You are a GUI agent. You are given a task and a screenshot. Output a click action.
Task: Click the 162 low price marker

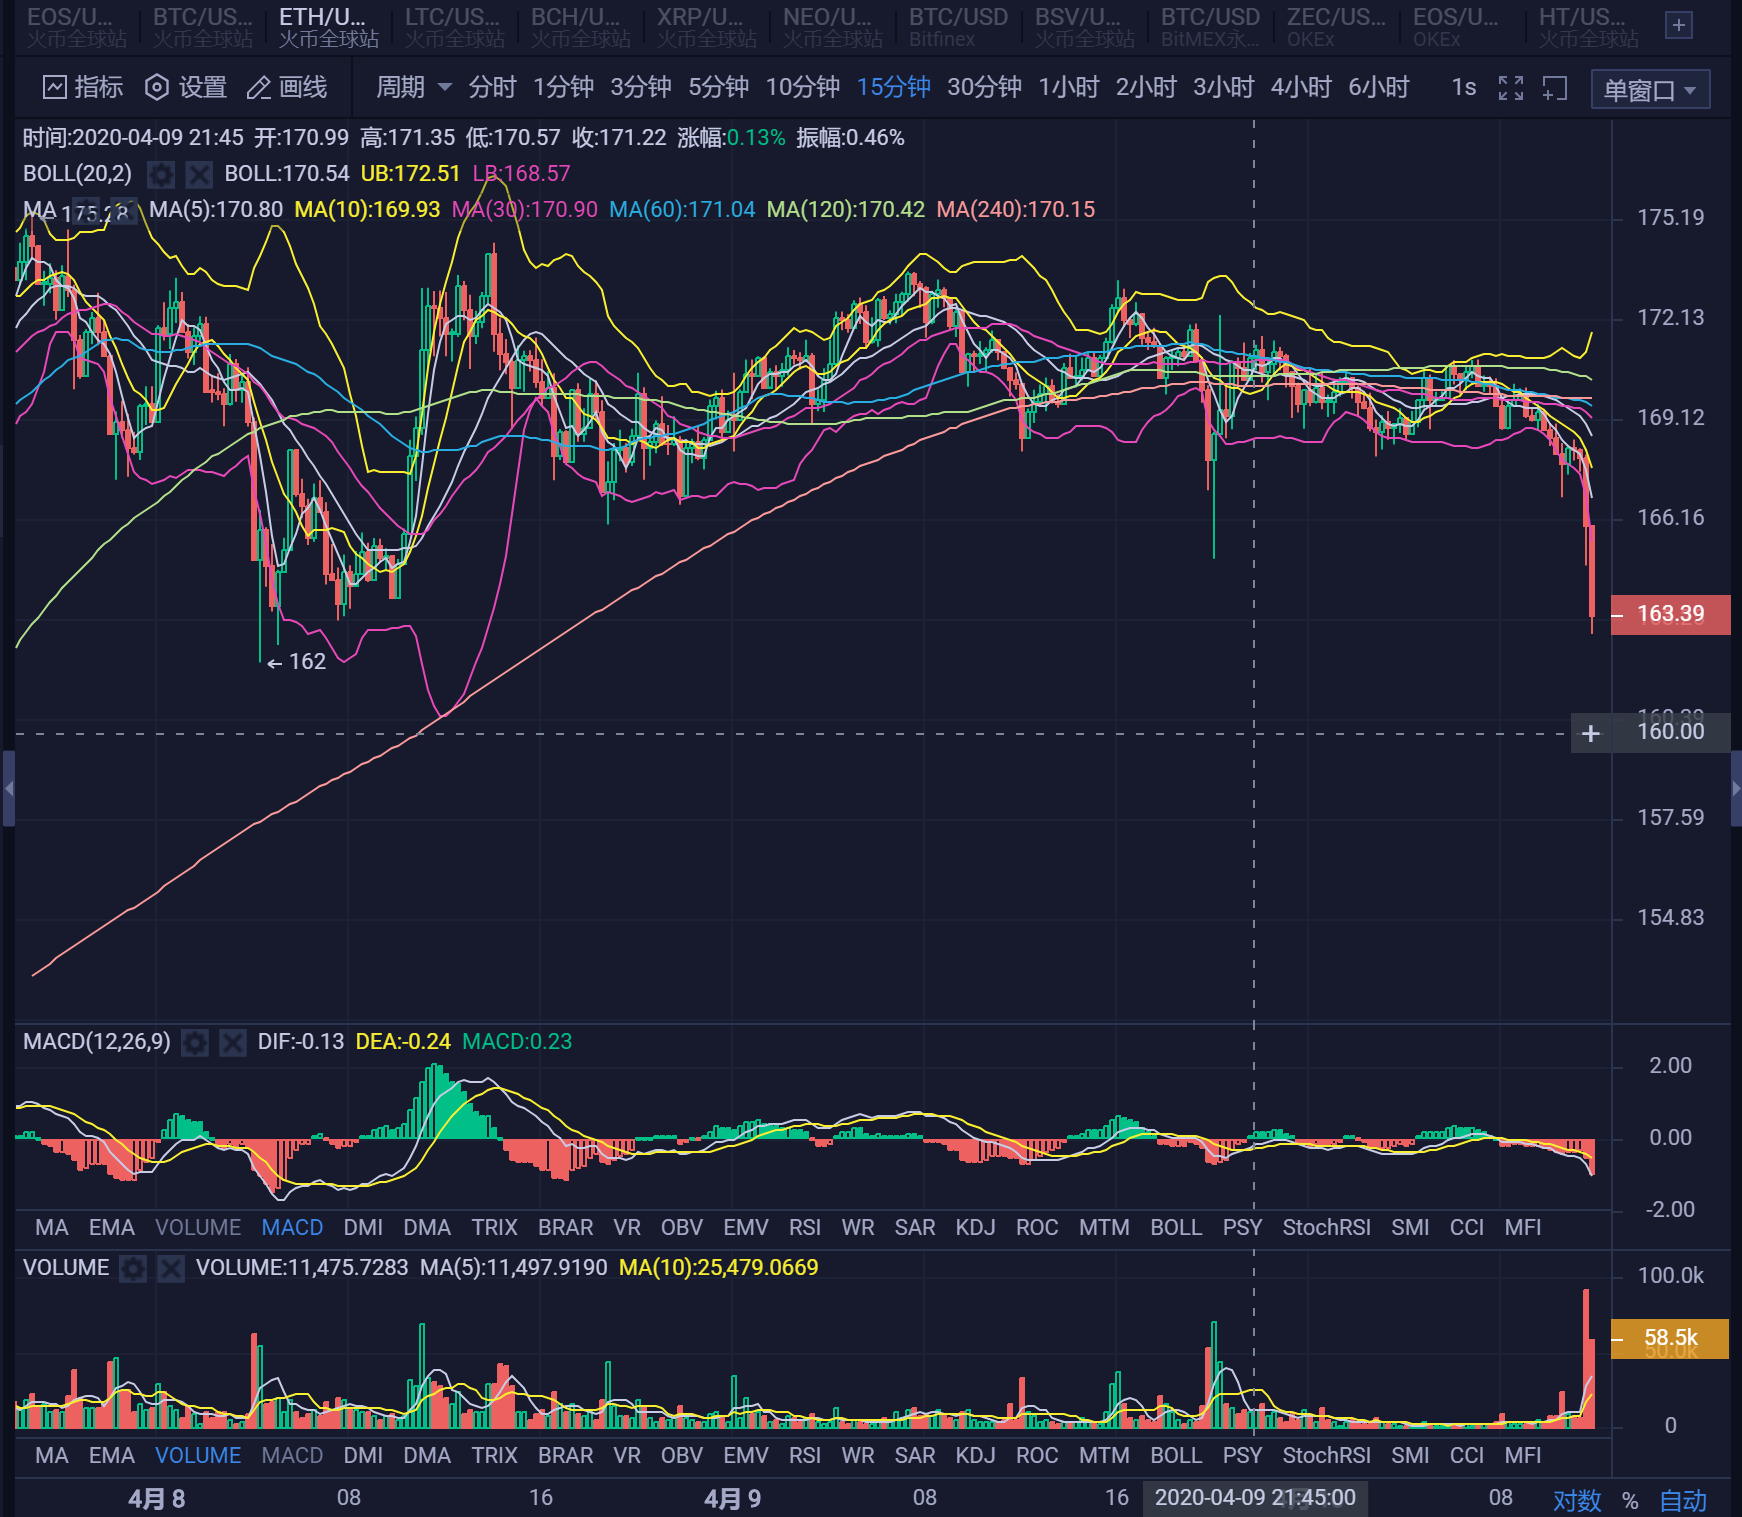click(x=296, y=662)
